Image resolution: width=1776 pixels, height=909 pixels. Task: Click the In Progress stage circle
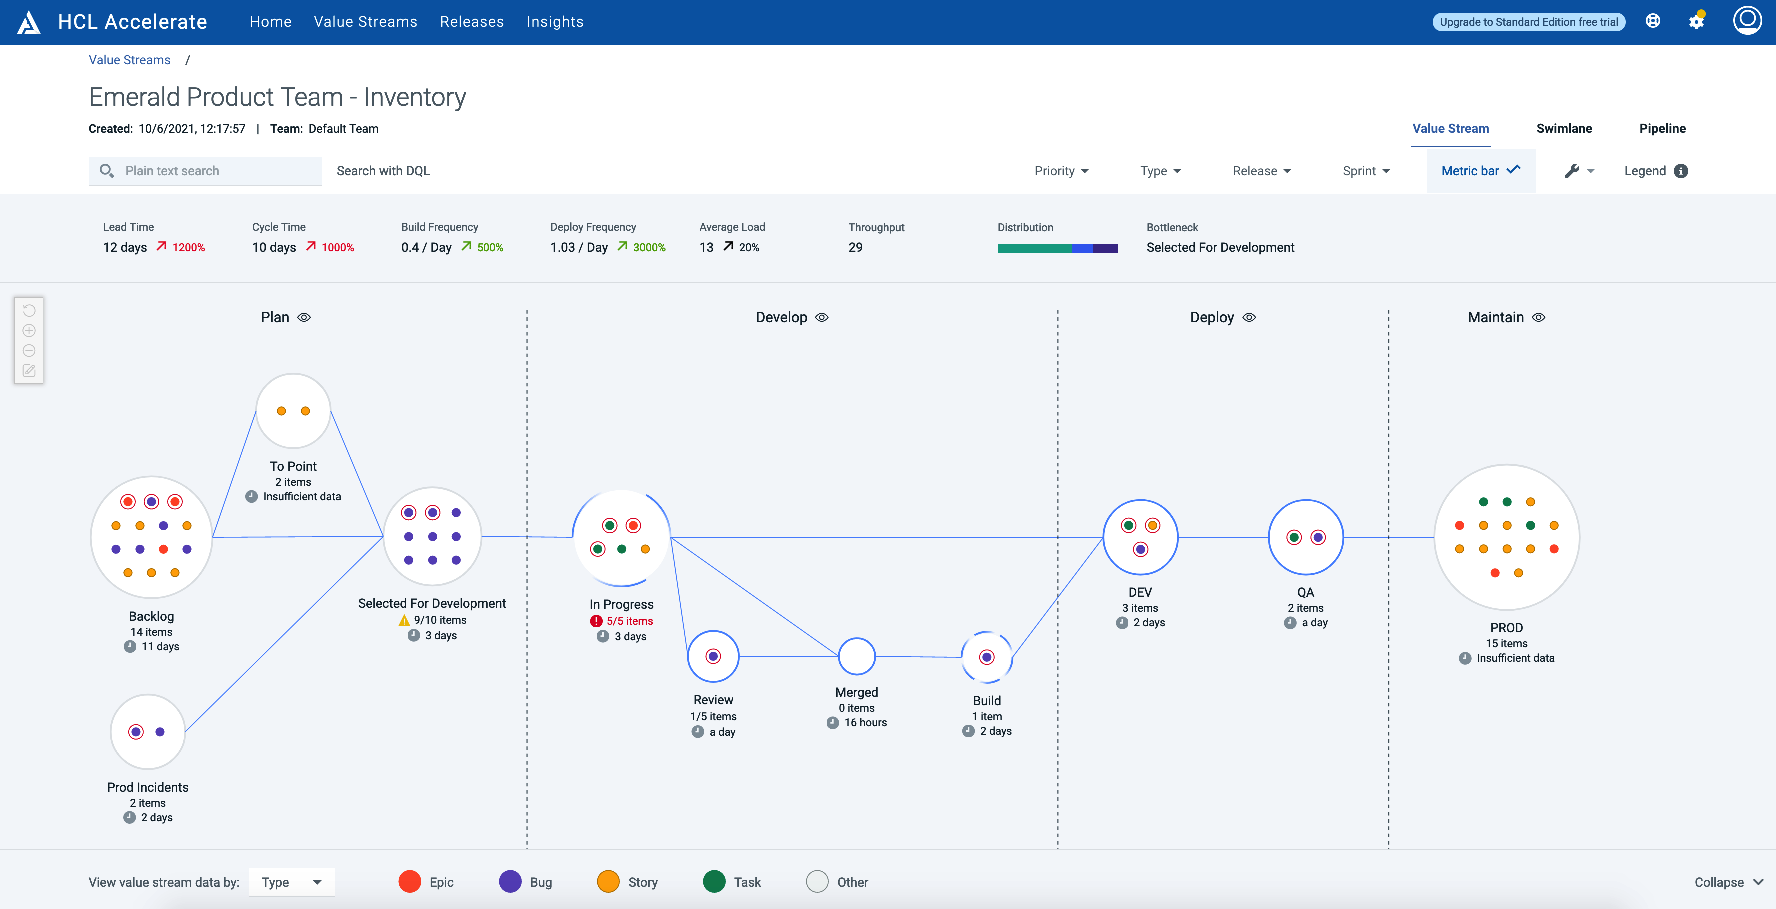coord(621,537)
